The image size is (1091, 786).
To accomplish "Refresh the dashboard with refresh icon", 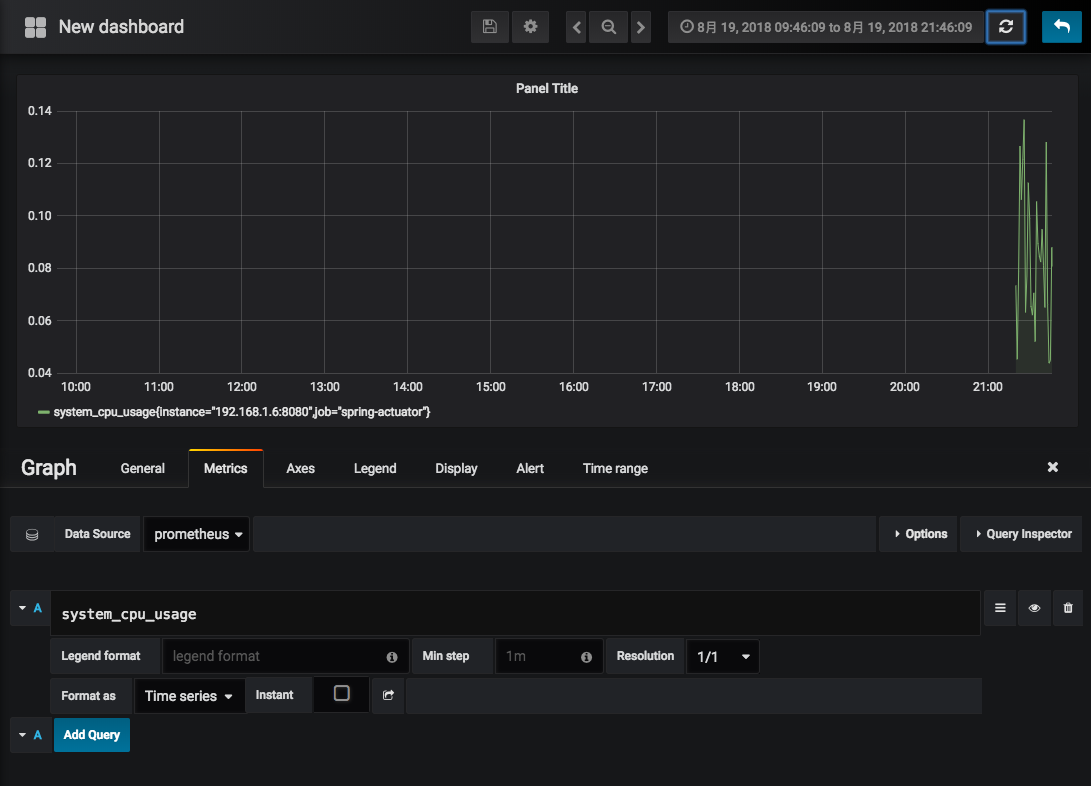I will [x=1006, y=27].
